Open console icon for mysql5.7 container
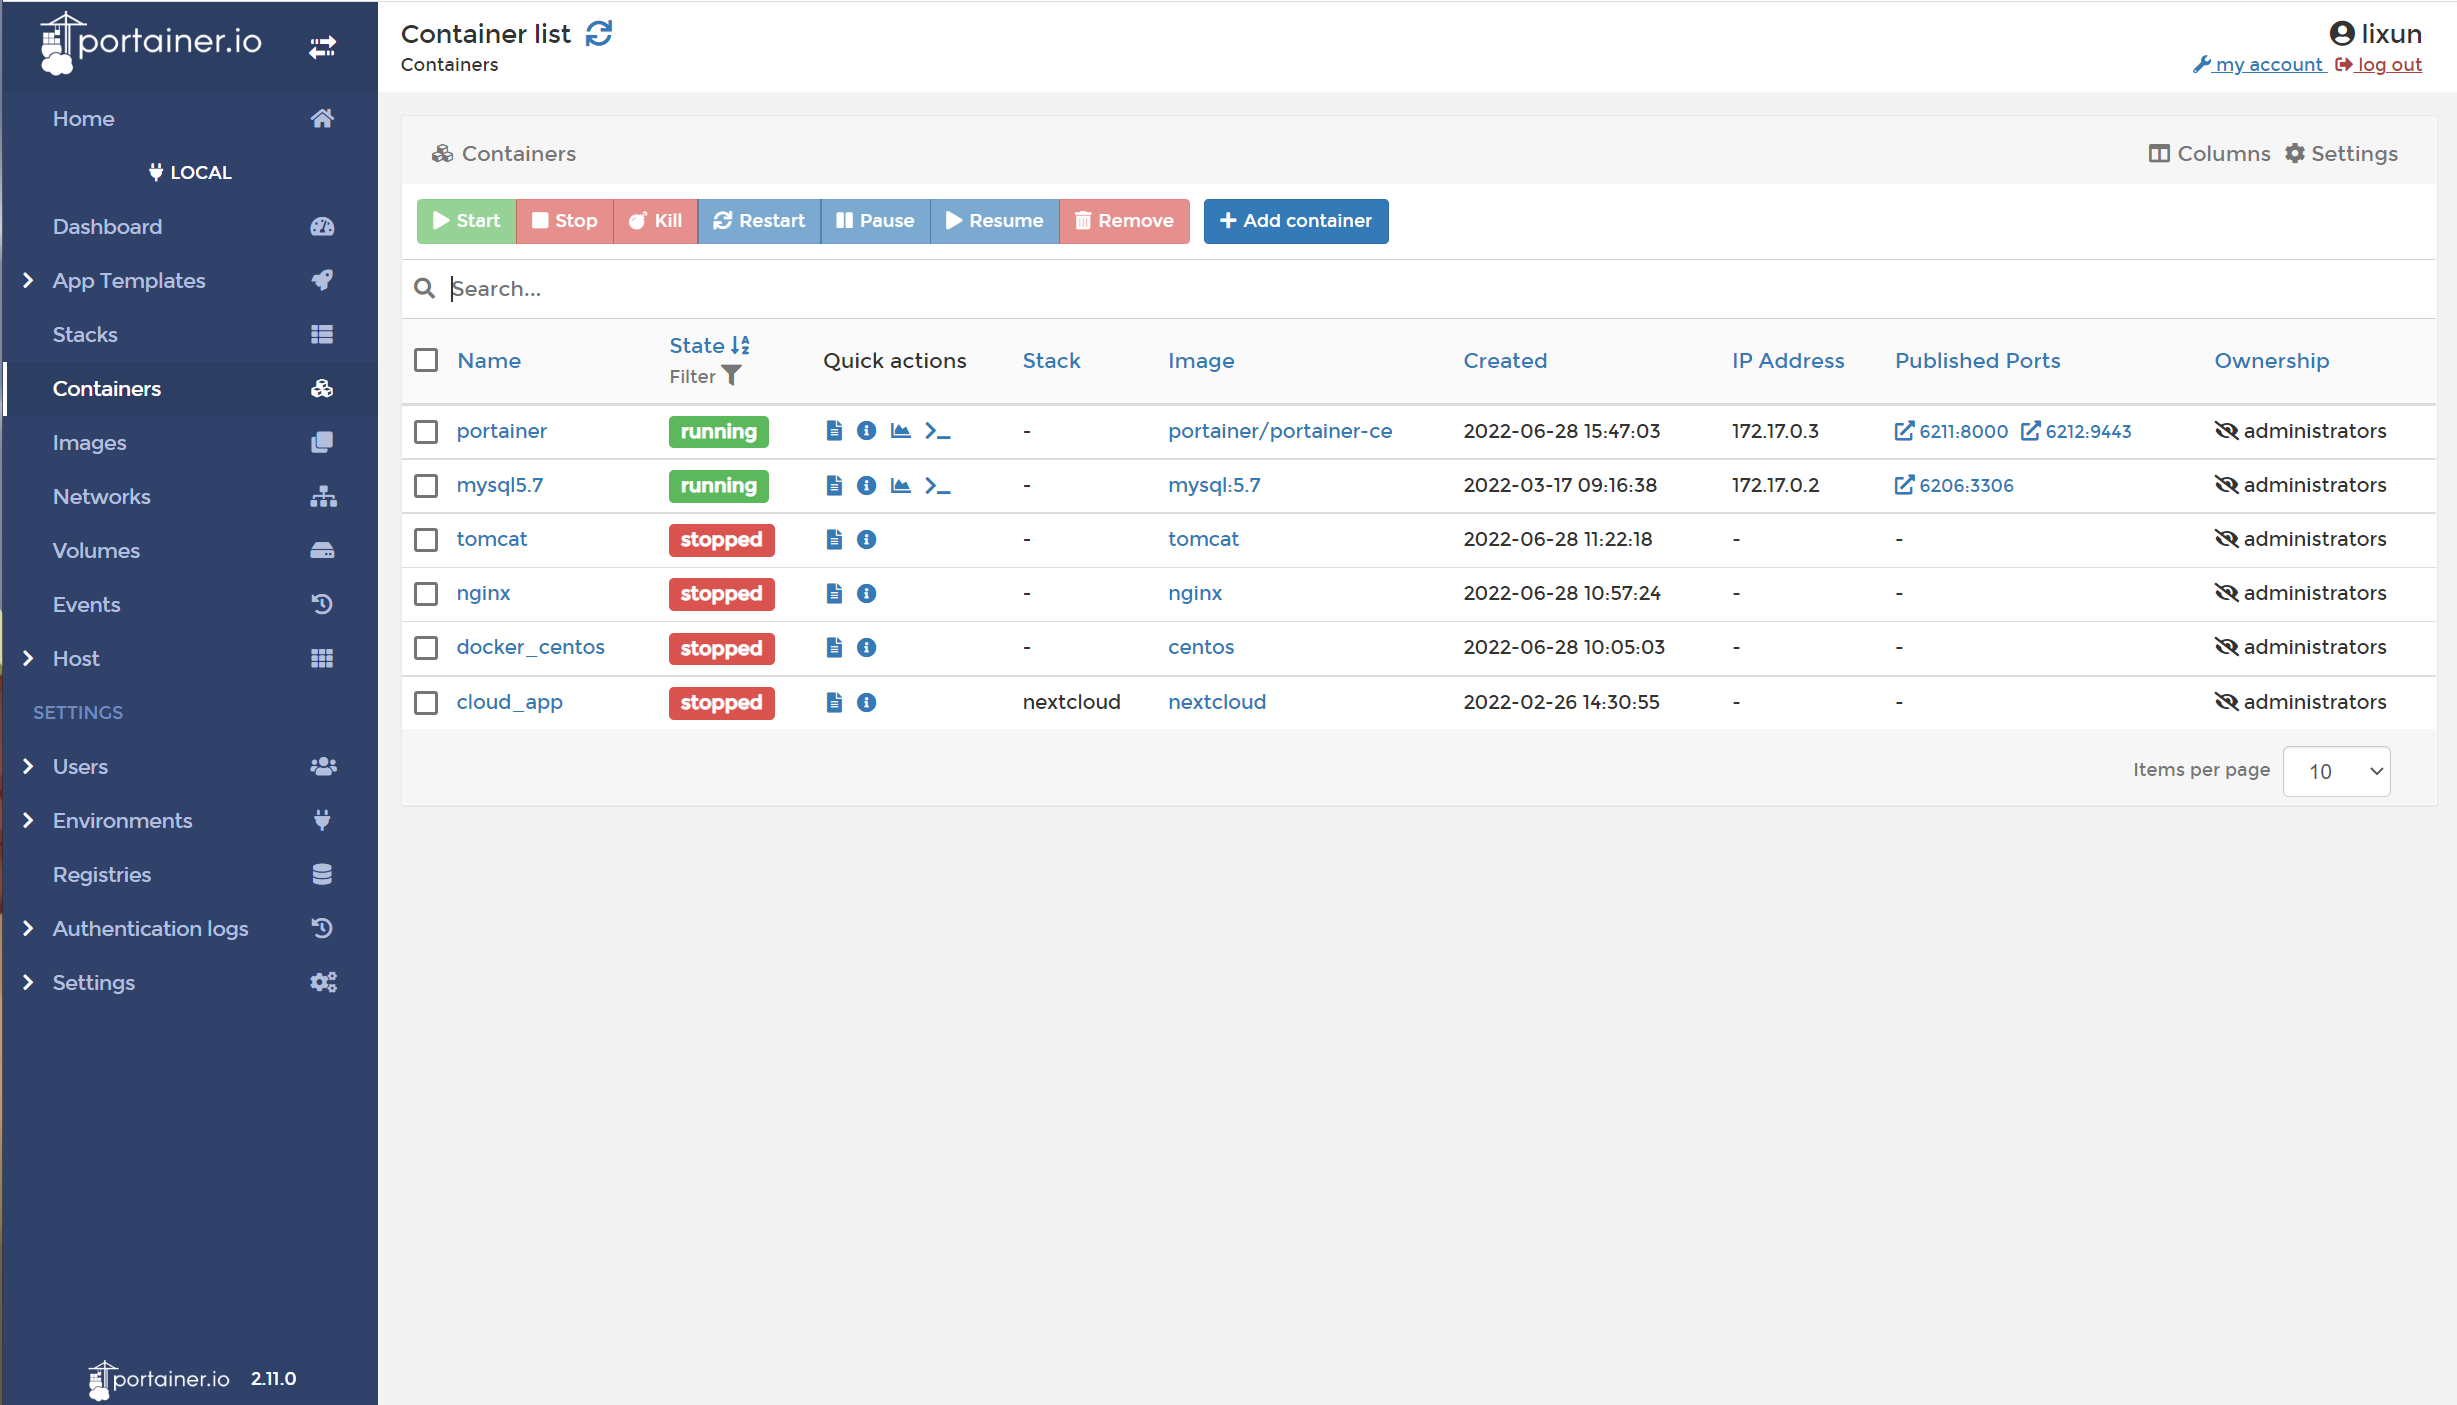The width and height of the screenshot is (2457, 1405). pos(937,485)
